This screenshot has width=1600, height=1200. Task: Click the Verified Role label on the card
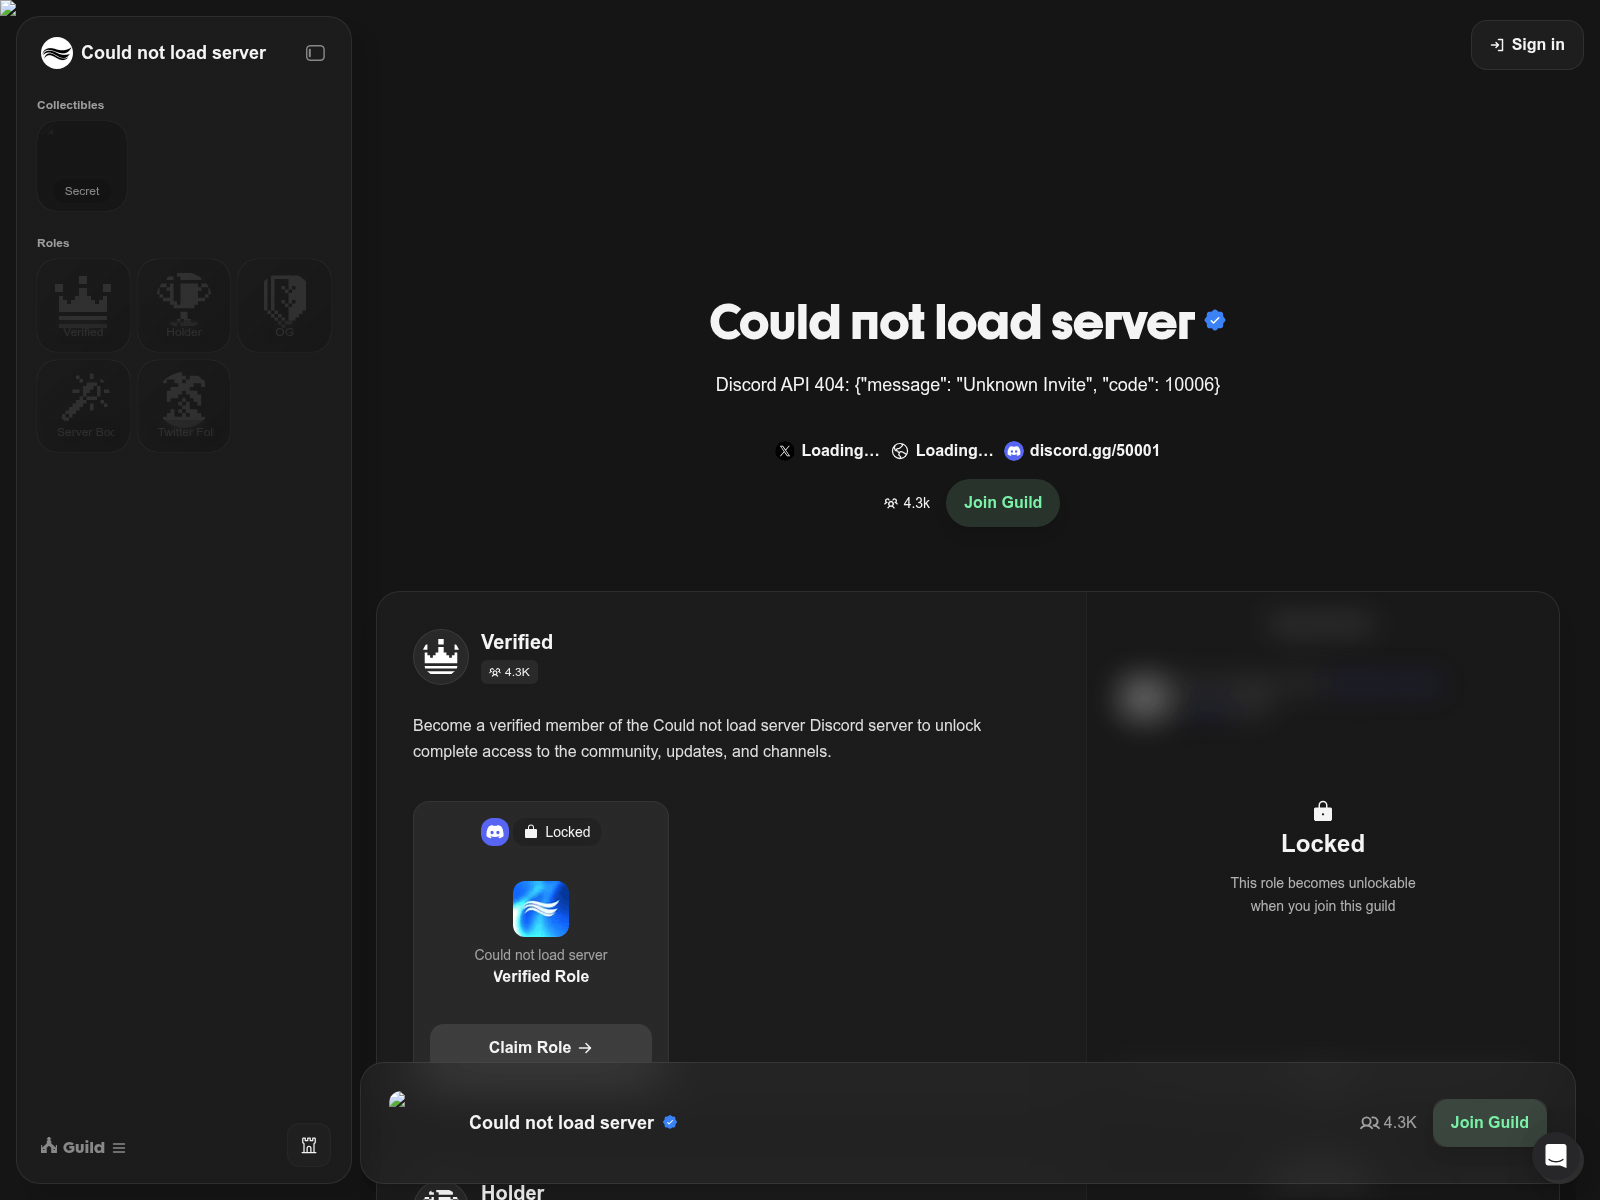tap(541, 976)
